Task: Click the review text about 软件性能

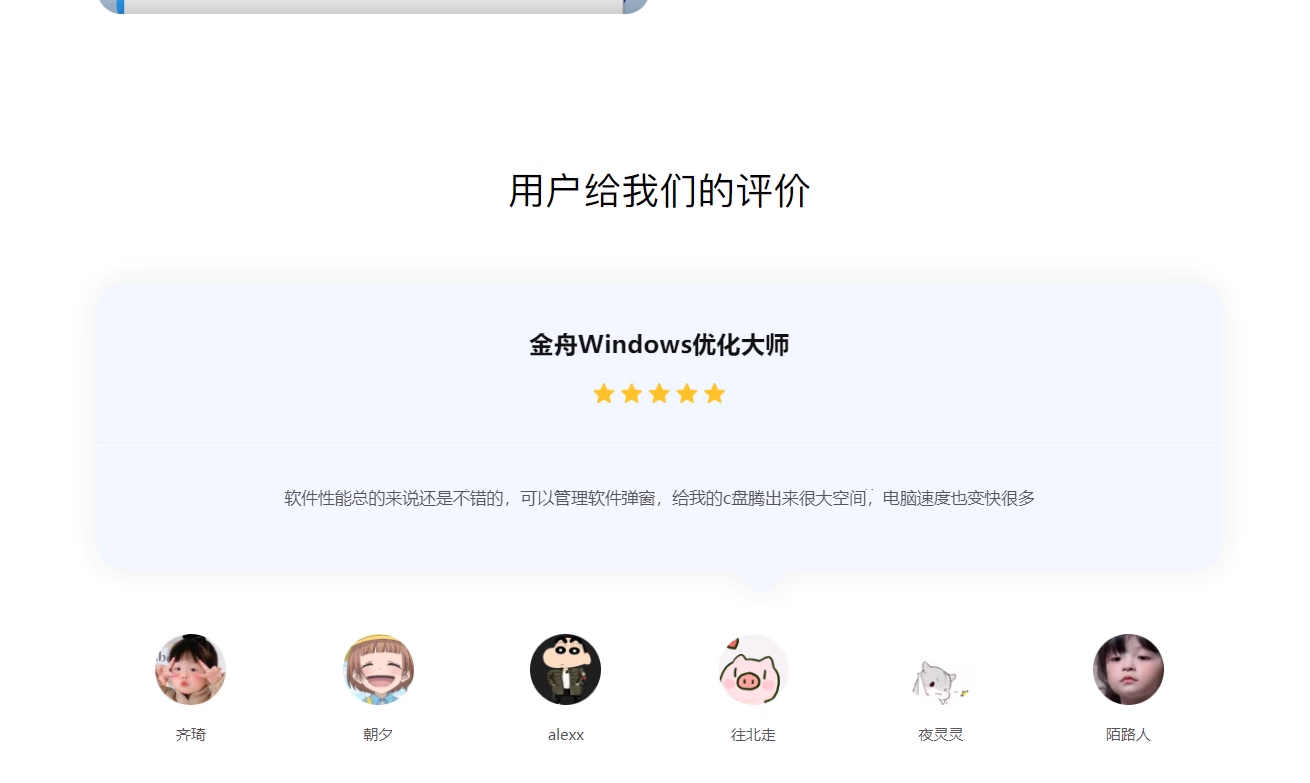Action: pos(659,498)
